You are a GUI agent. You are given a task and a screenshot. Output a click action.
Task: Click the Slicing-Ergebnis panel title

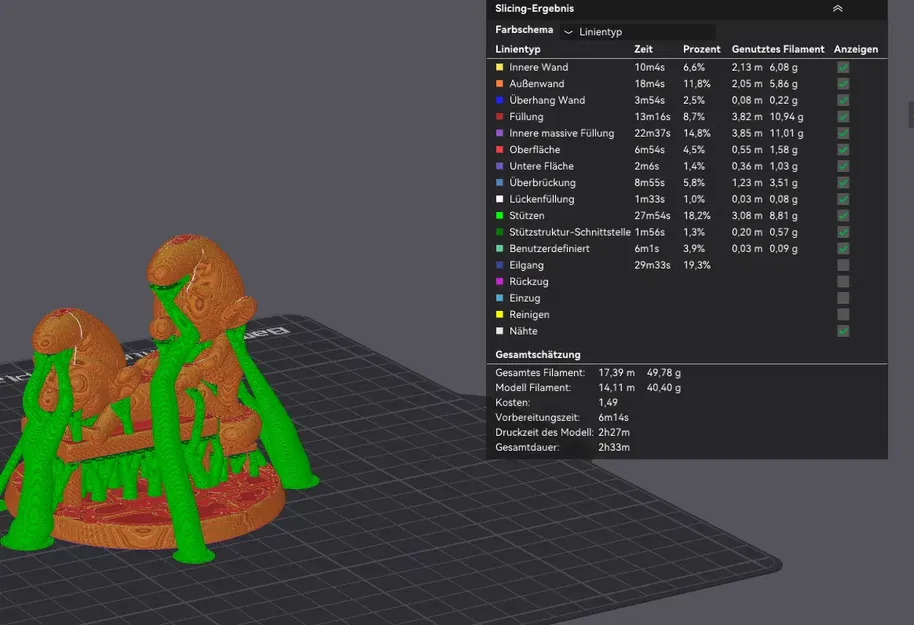(x=535, y=9)
